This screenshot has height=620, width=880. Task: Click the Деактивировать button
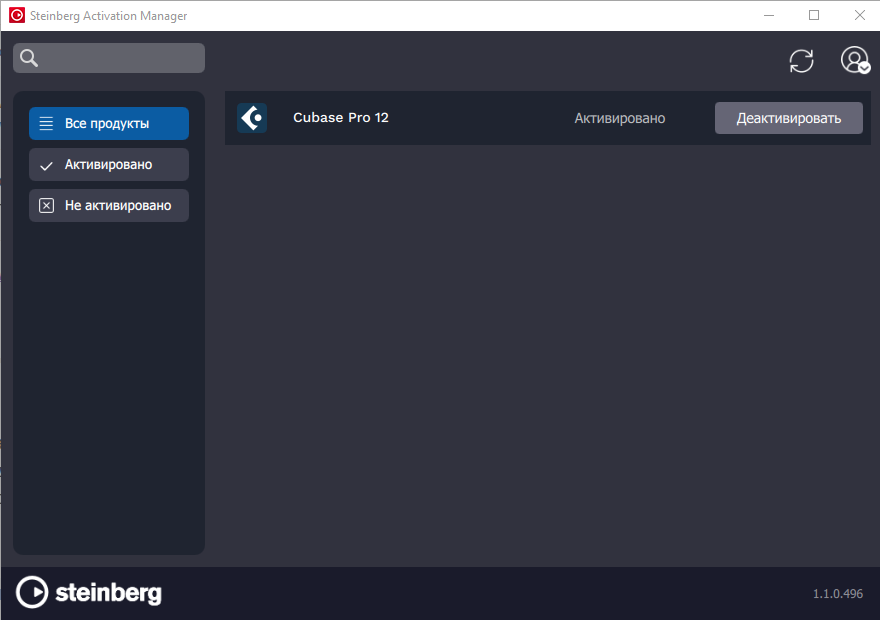click(789, 118)
